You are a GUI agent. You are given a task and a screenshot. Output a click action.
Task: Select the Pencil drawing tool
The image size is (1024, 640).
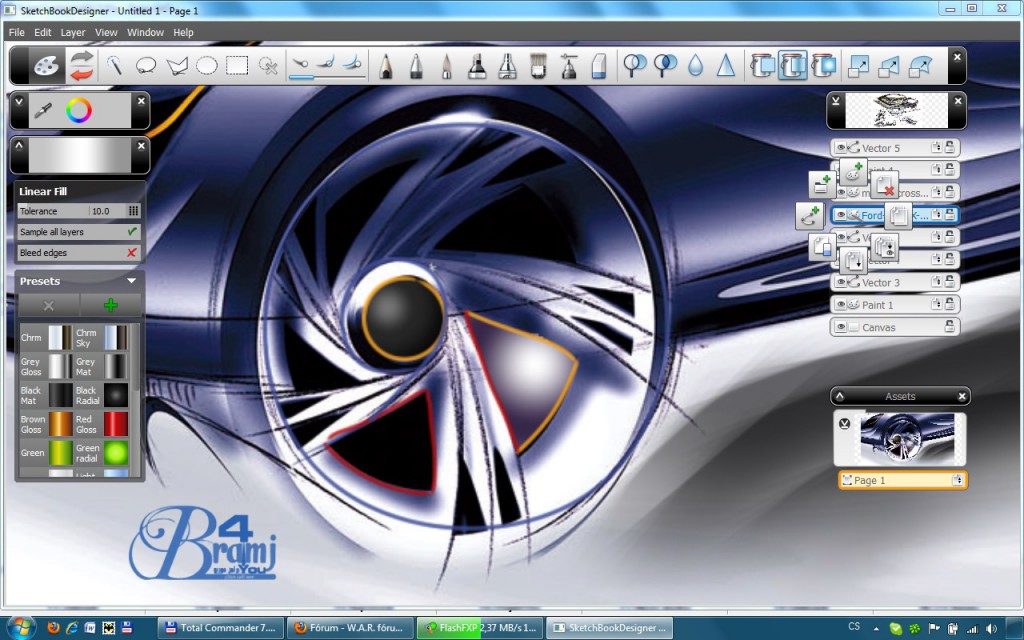click(387, 66)
